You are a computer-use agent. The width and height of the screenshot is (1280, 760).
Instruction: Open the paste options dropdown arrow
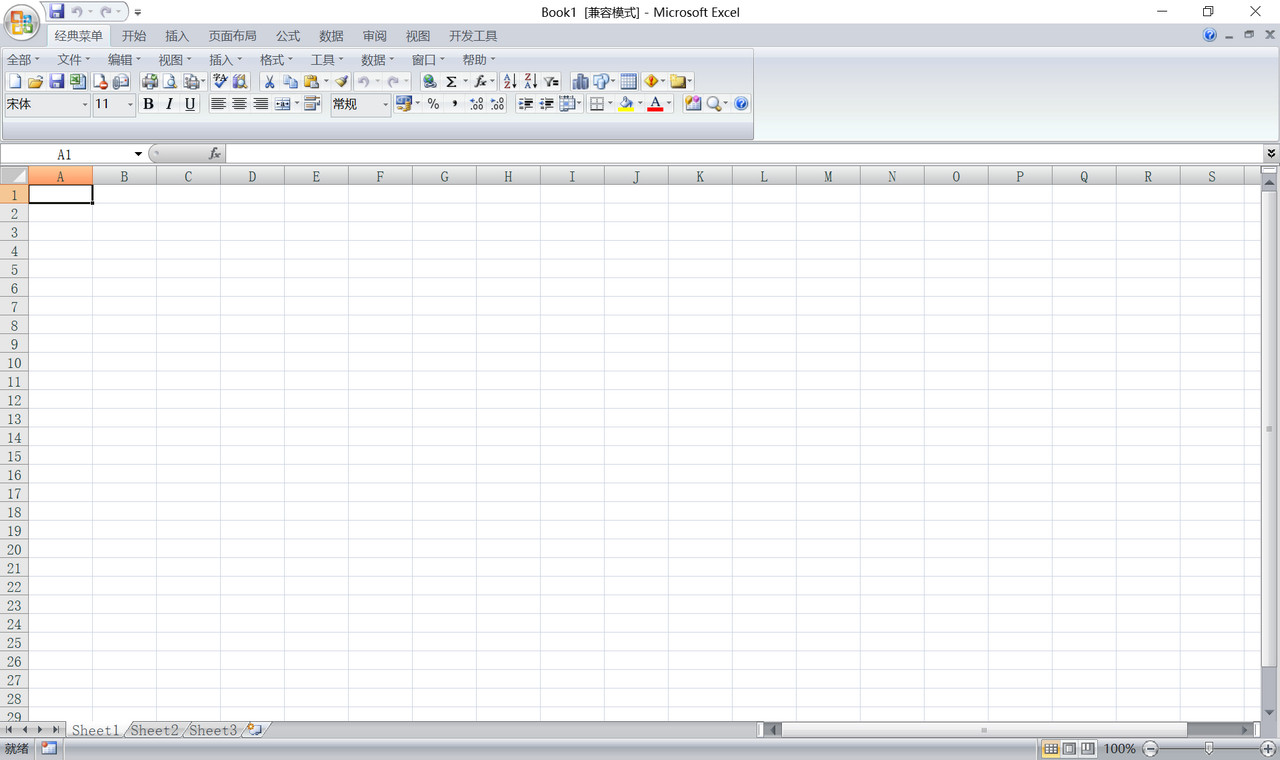click(326, 82)
